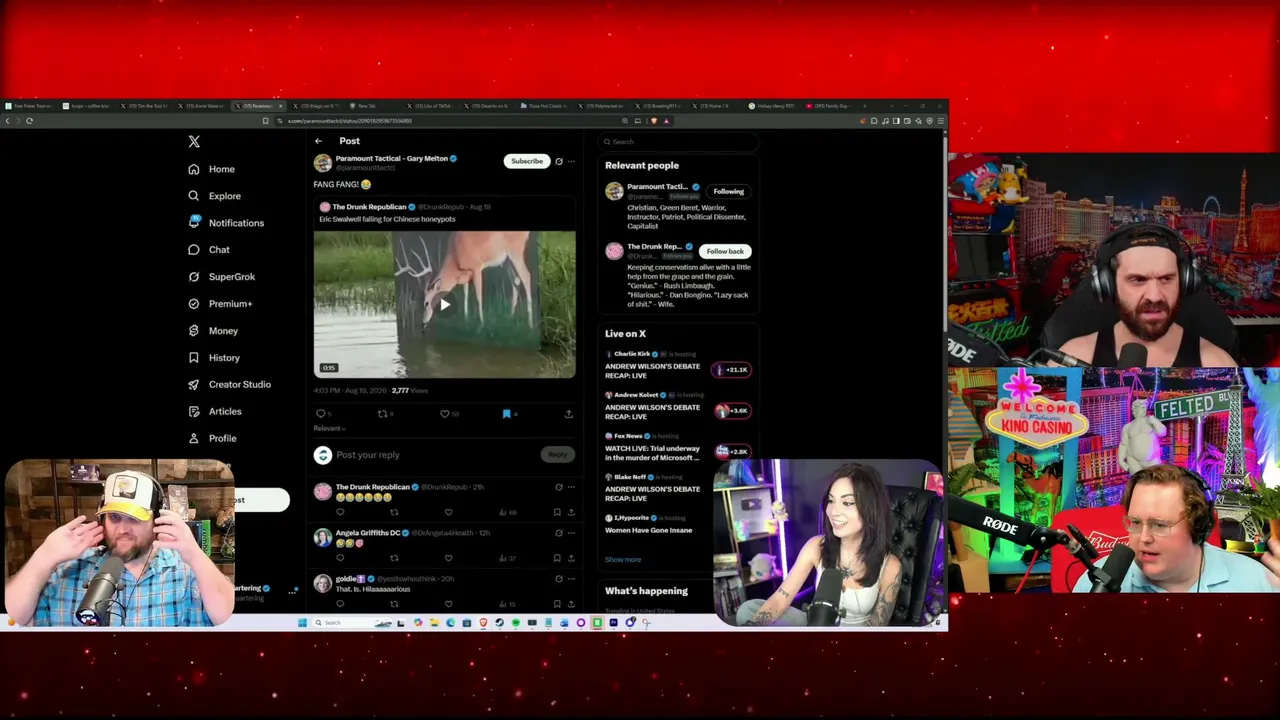Bookmark Angela Griffiths DC's reply
Image resolution: width=1280 pixels, height=720 pixels.
click(x=557, y=558)
